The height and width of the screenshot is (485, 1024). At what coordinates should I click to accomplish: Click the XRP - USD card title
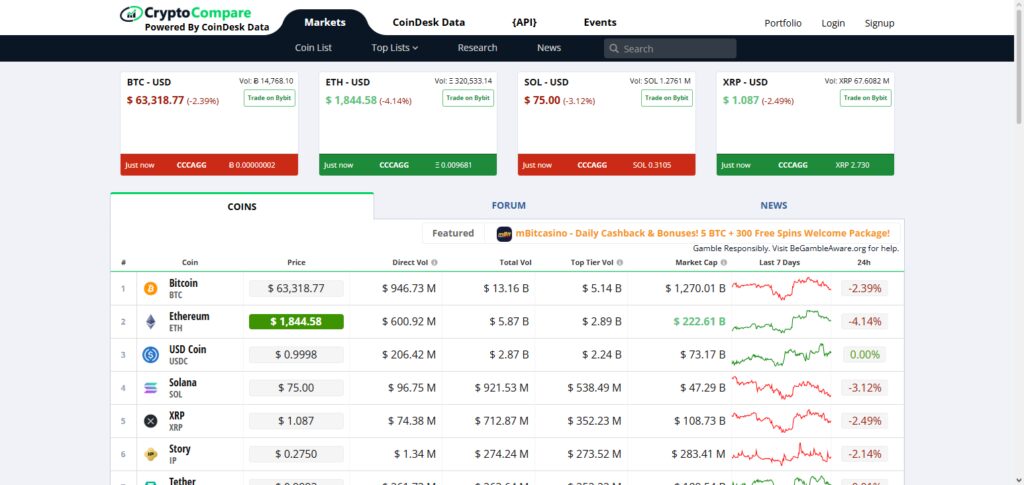click(745, 82)
